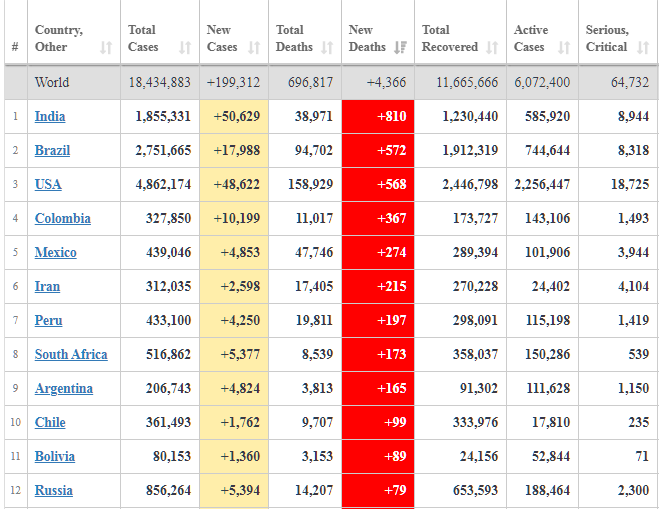The height and width of the screenshot is (509, 659).
Task: Click New Deaths active sort icon
Action: click(400, 47)
